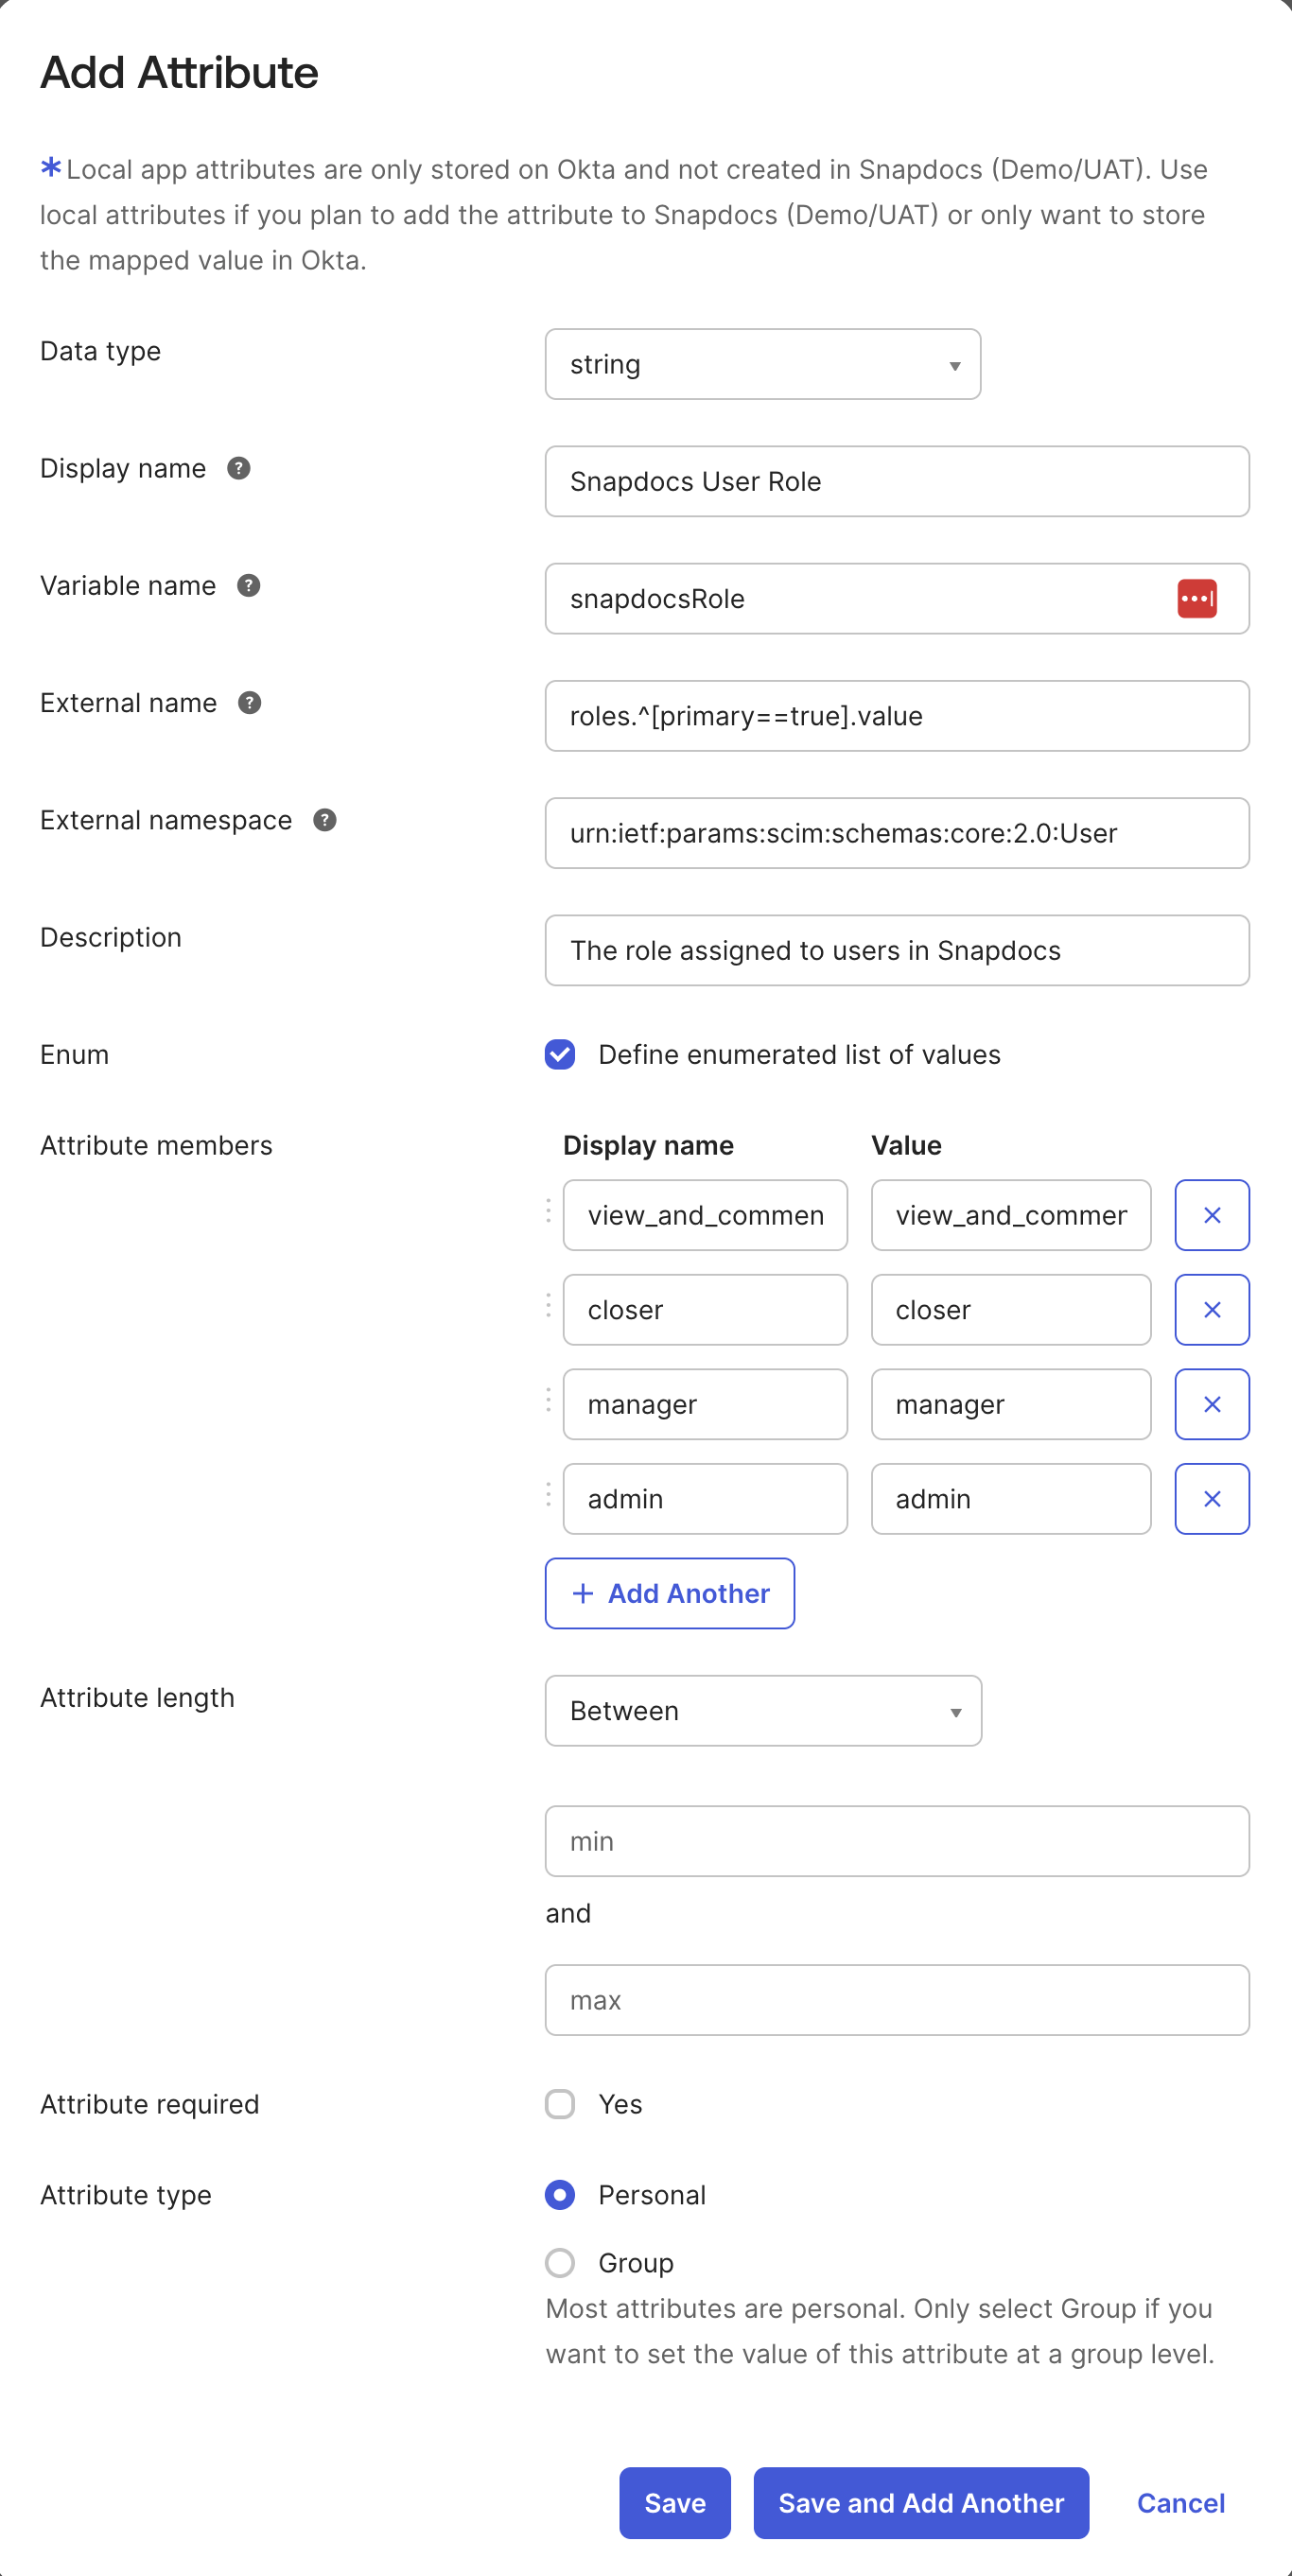
Task: Click the Variable name help icon
Action: (248, 585)
